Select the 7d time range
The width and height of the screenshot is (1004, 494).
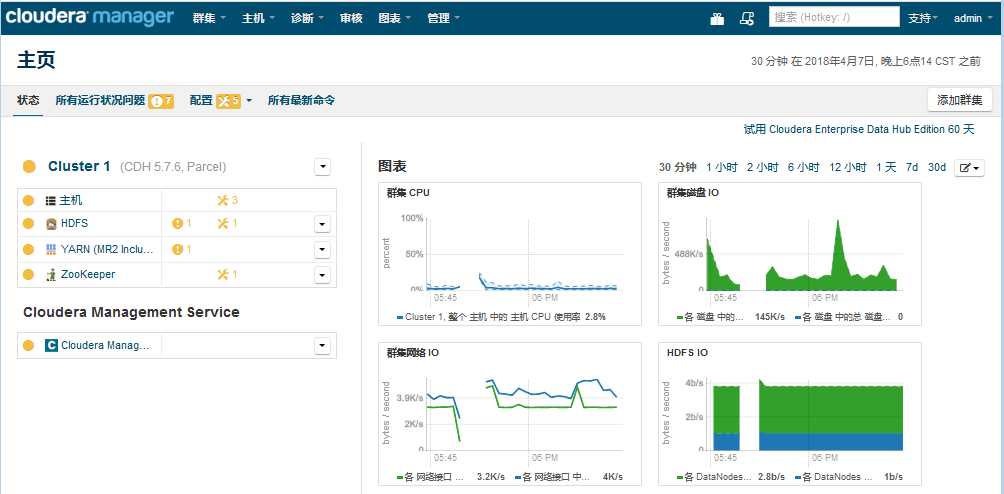(x=912, y=167)
